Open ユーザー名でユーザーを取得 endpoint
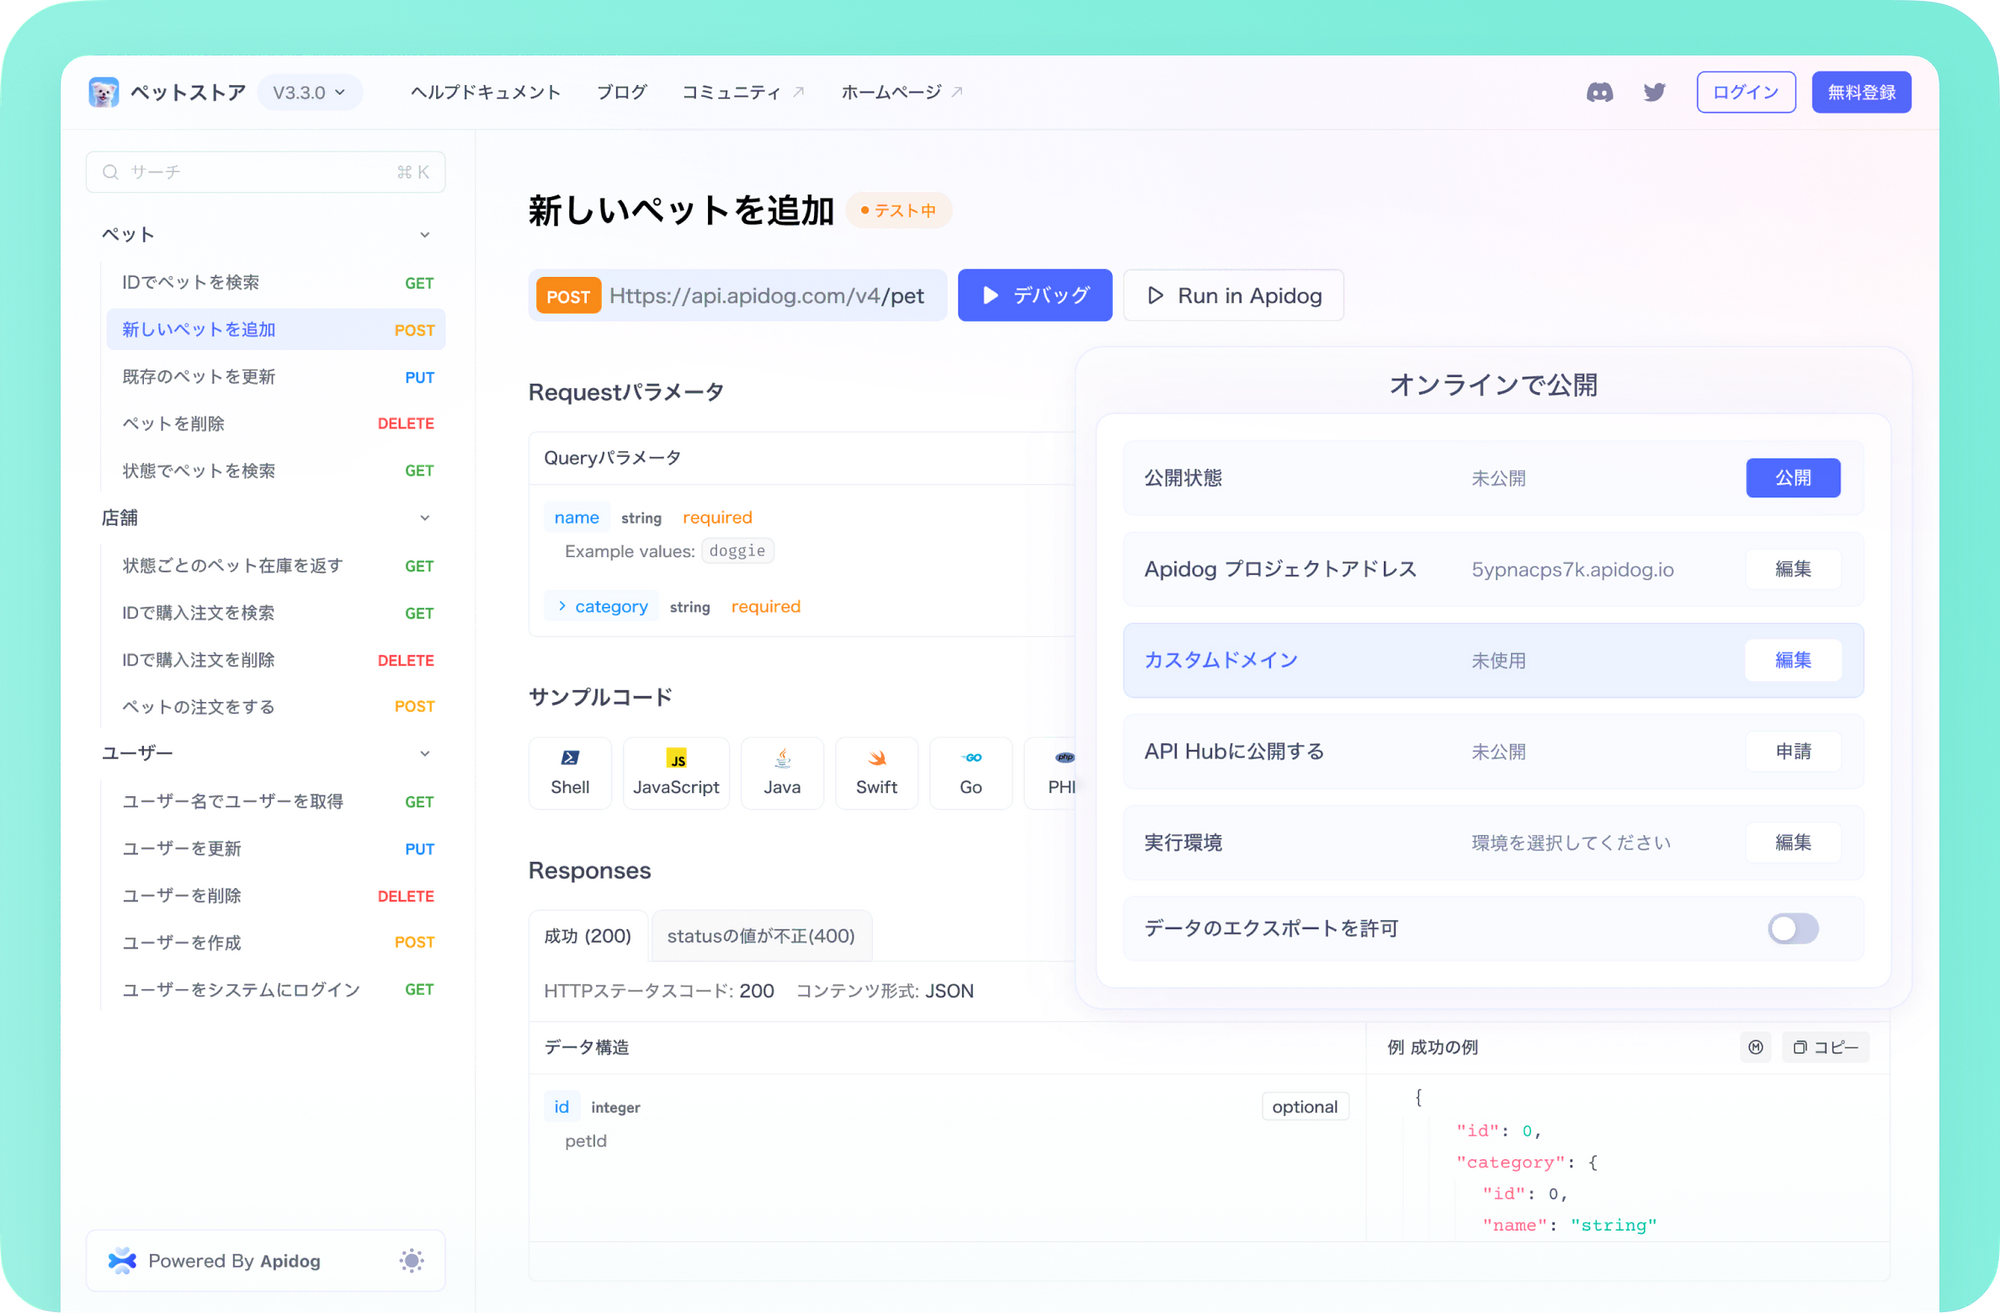Viewport: 2000px width, 1313px height. pos(276,802)
